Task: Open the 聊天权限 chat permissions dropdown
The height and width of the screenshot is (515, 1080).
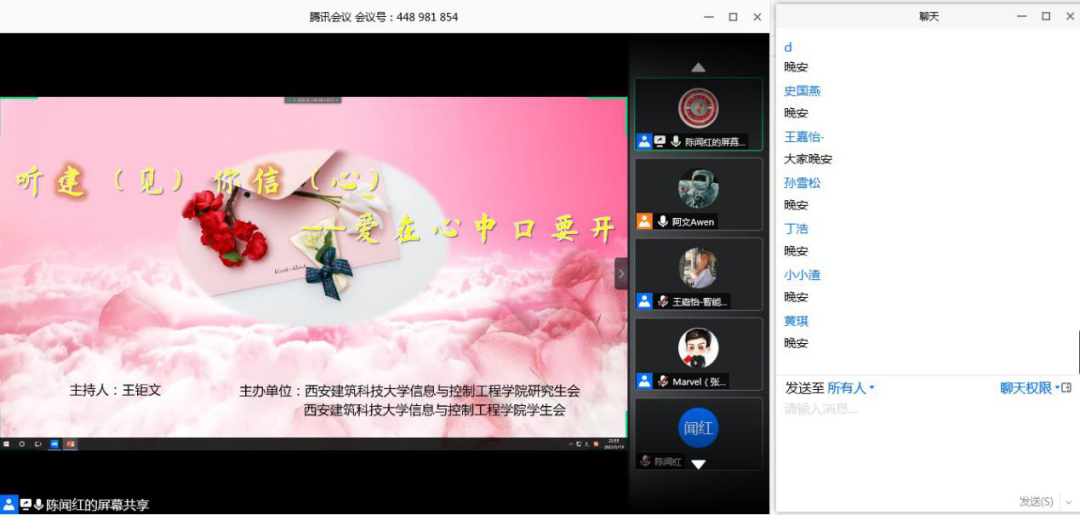Action: (1029, 388)
